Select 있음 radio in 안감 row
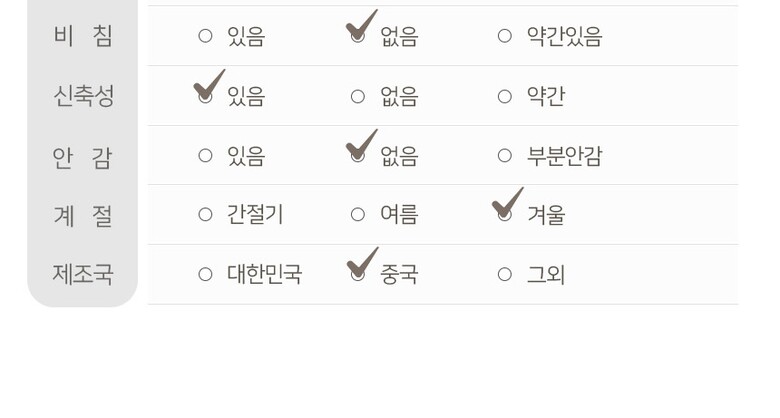Screen dimensions: 780x418 (x=205, y=156)
